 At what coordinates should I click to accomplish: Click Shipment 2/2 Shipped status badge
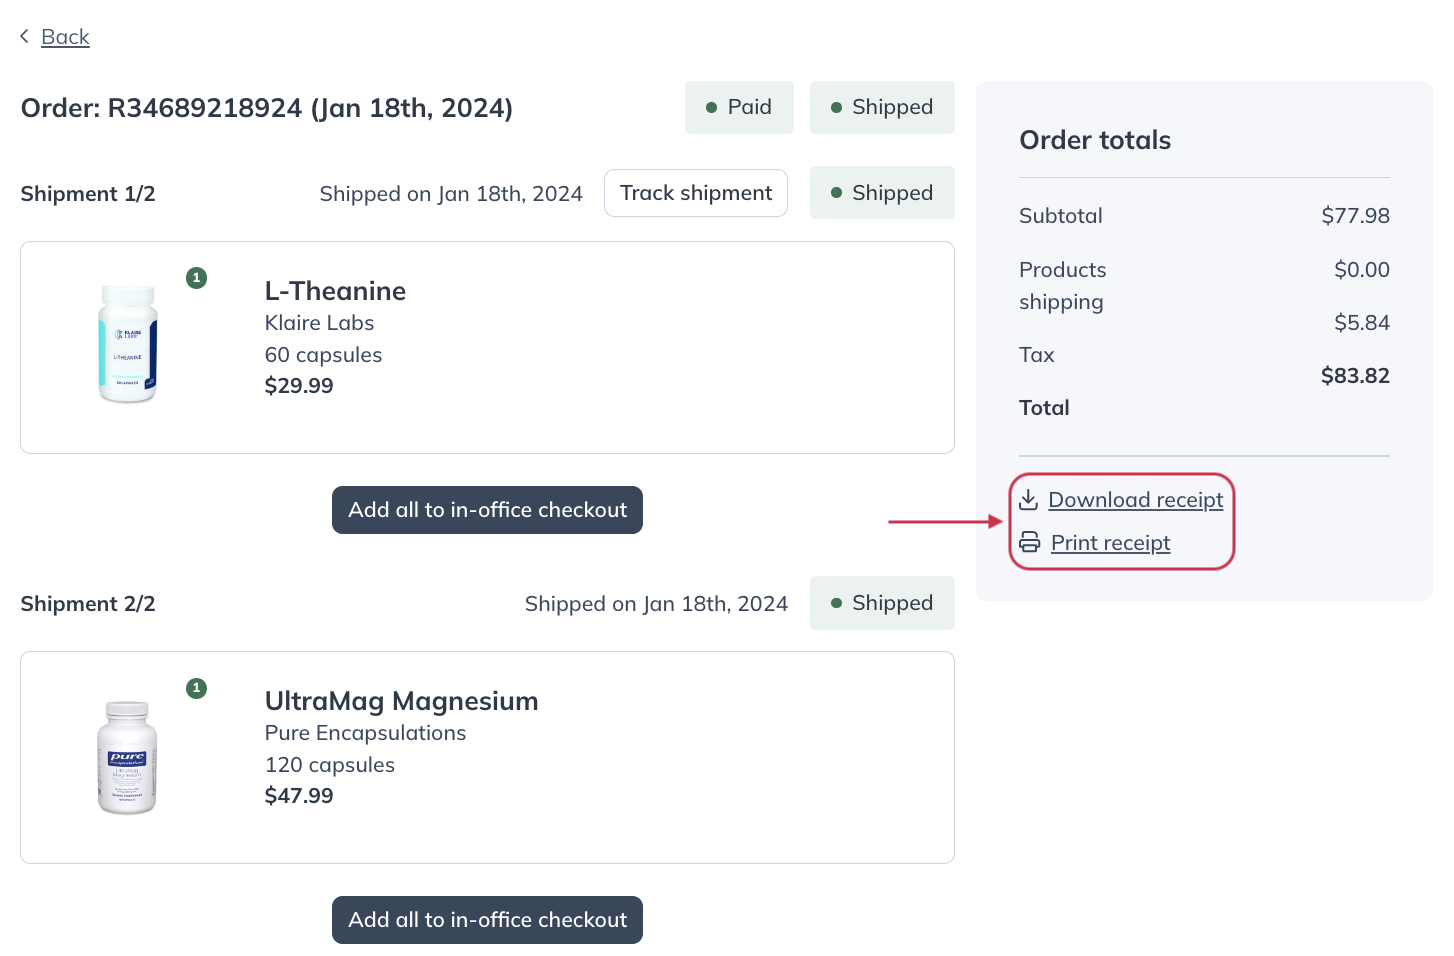[882, 603]
